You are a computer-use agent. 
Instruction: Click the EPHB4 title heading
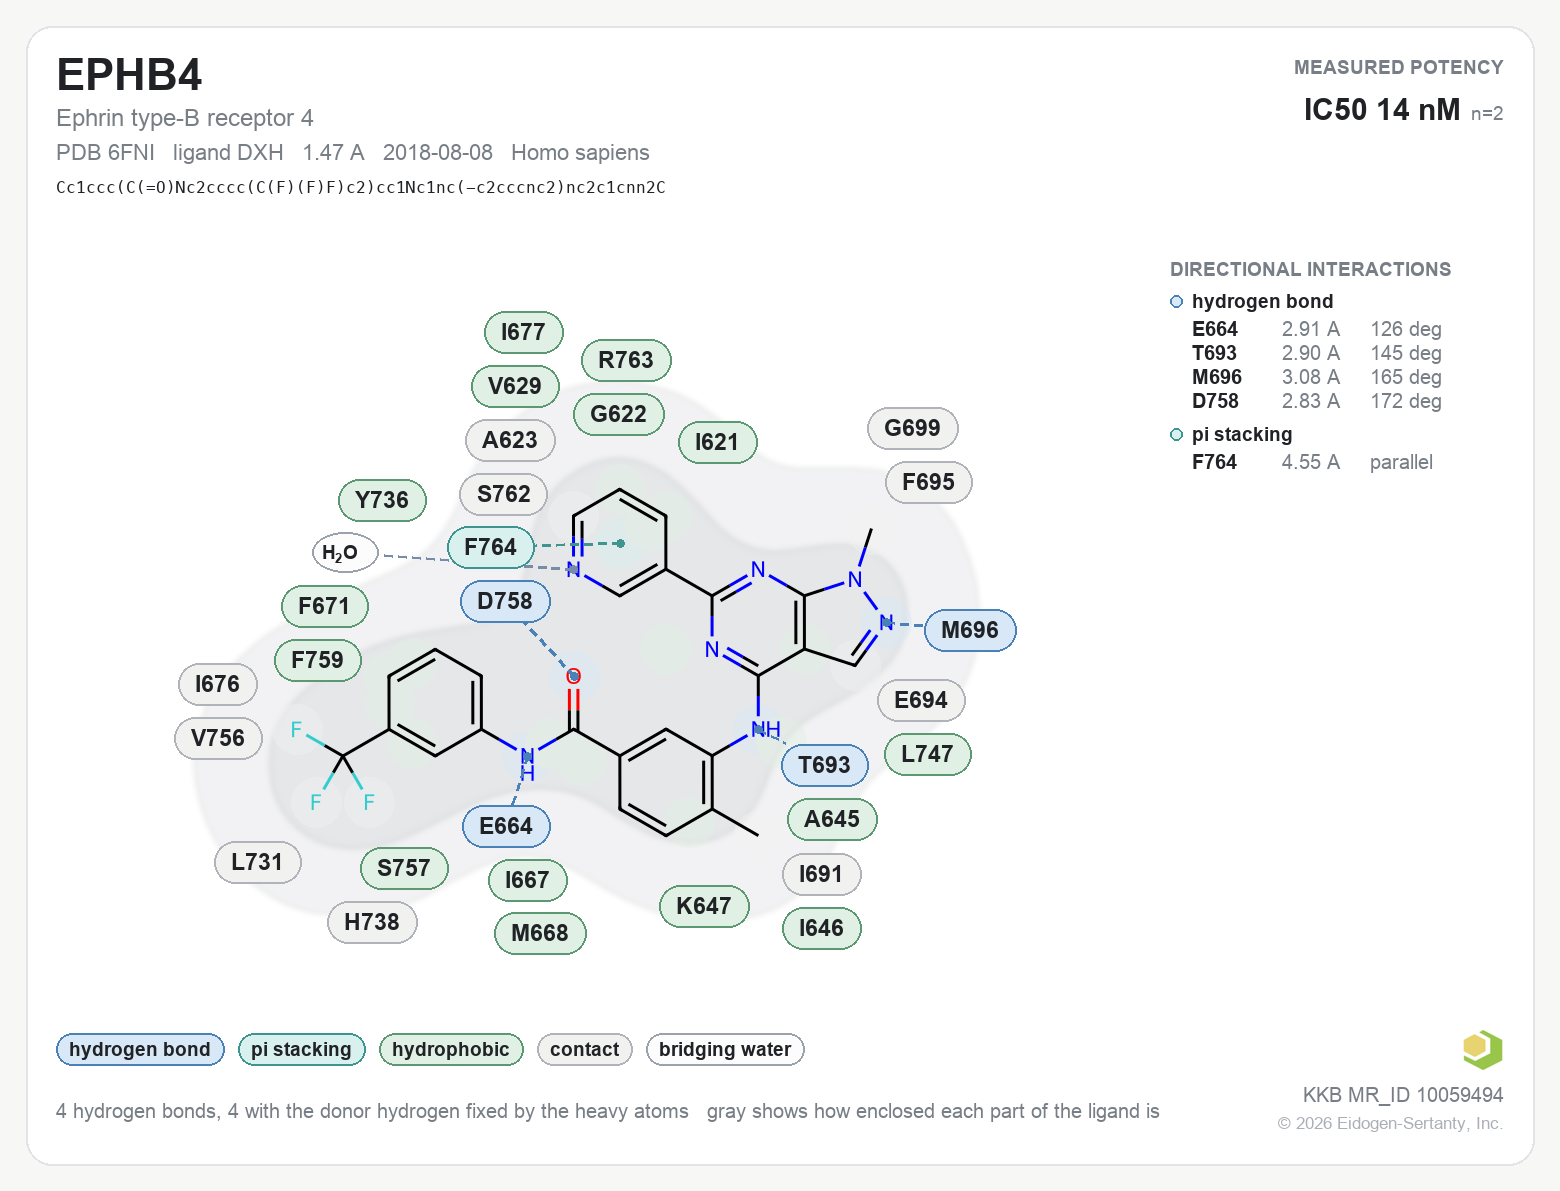coord(129,75)
